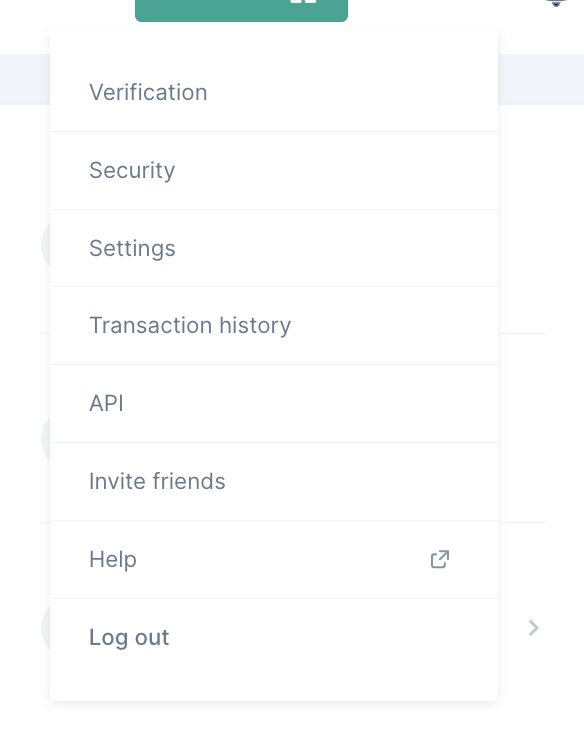Click empty space below Log out in menu
This screenshot has height=734, width=584.
274,688
